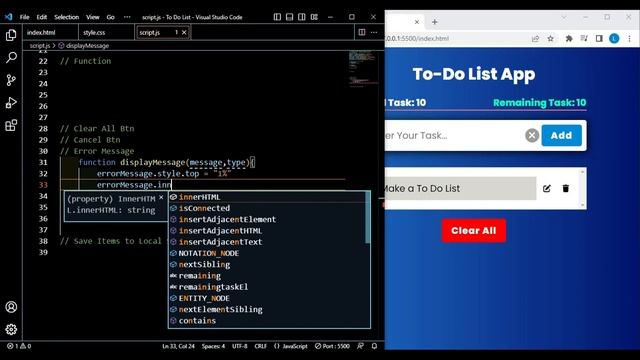The image size is (640, 360).
Task: Open the File menu
Action: (24, 17)
